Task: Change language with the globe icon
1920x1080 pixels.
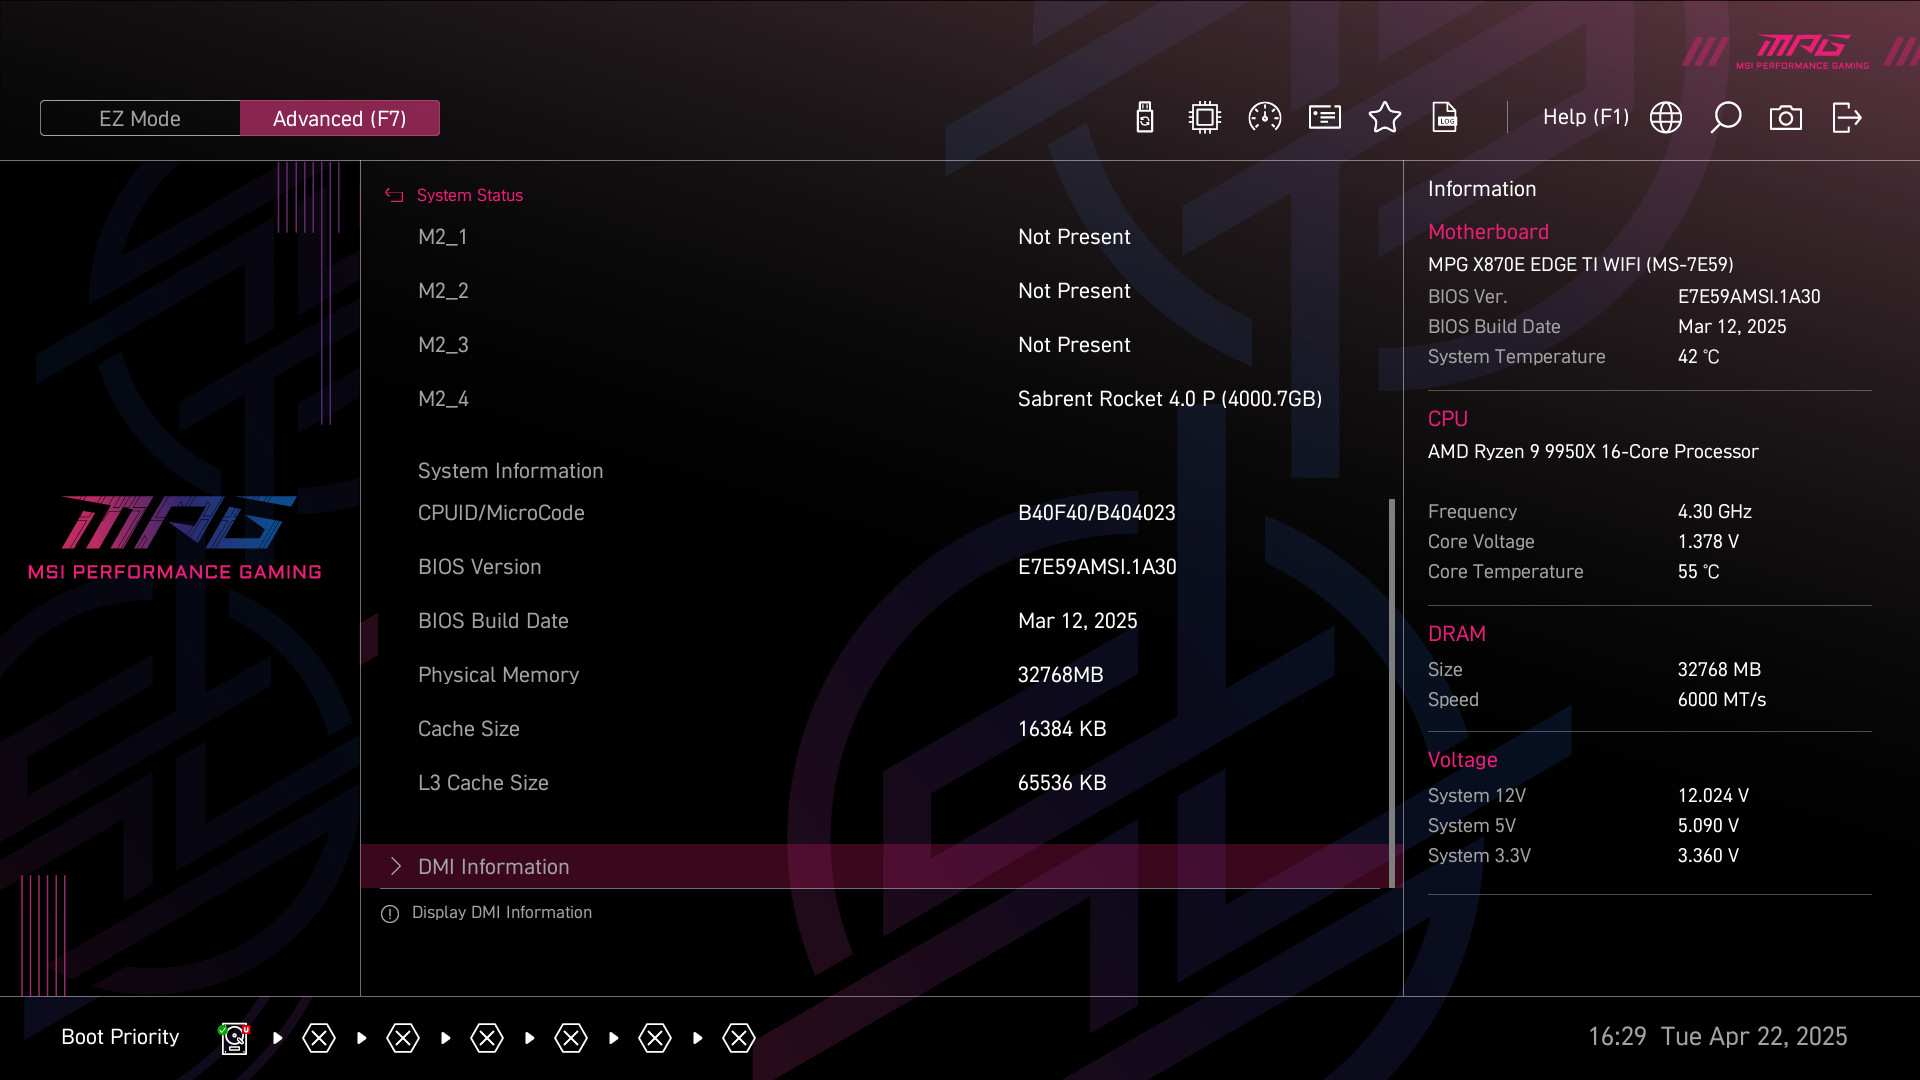Action: click(1666, 117)
